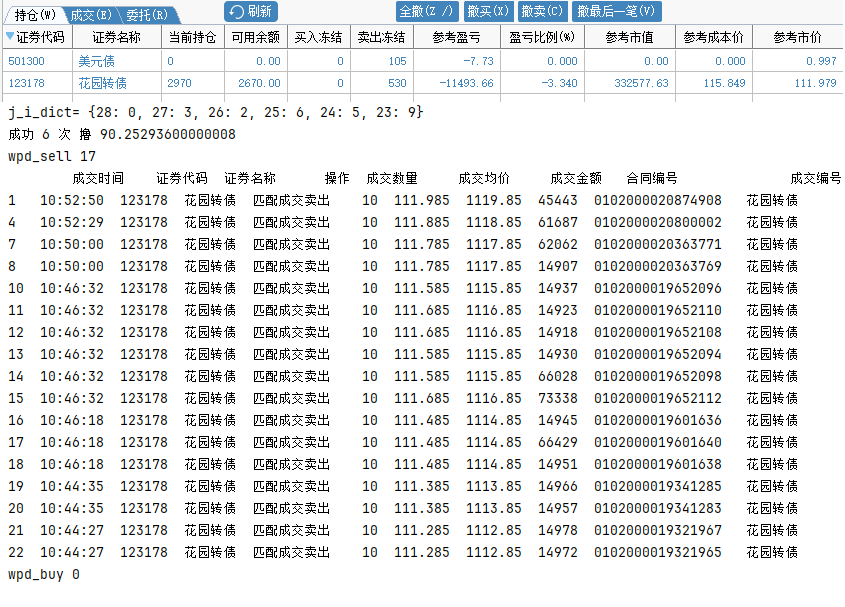The height and width of the screenshot is (607, 845).
Task: Click trade ID 0102000019601640
Action: pyautogui.click(x=657, y=443)
